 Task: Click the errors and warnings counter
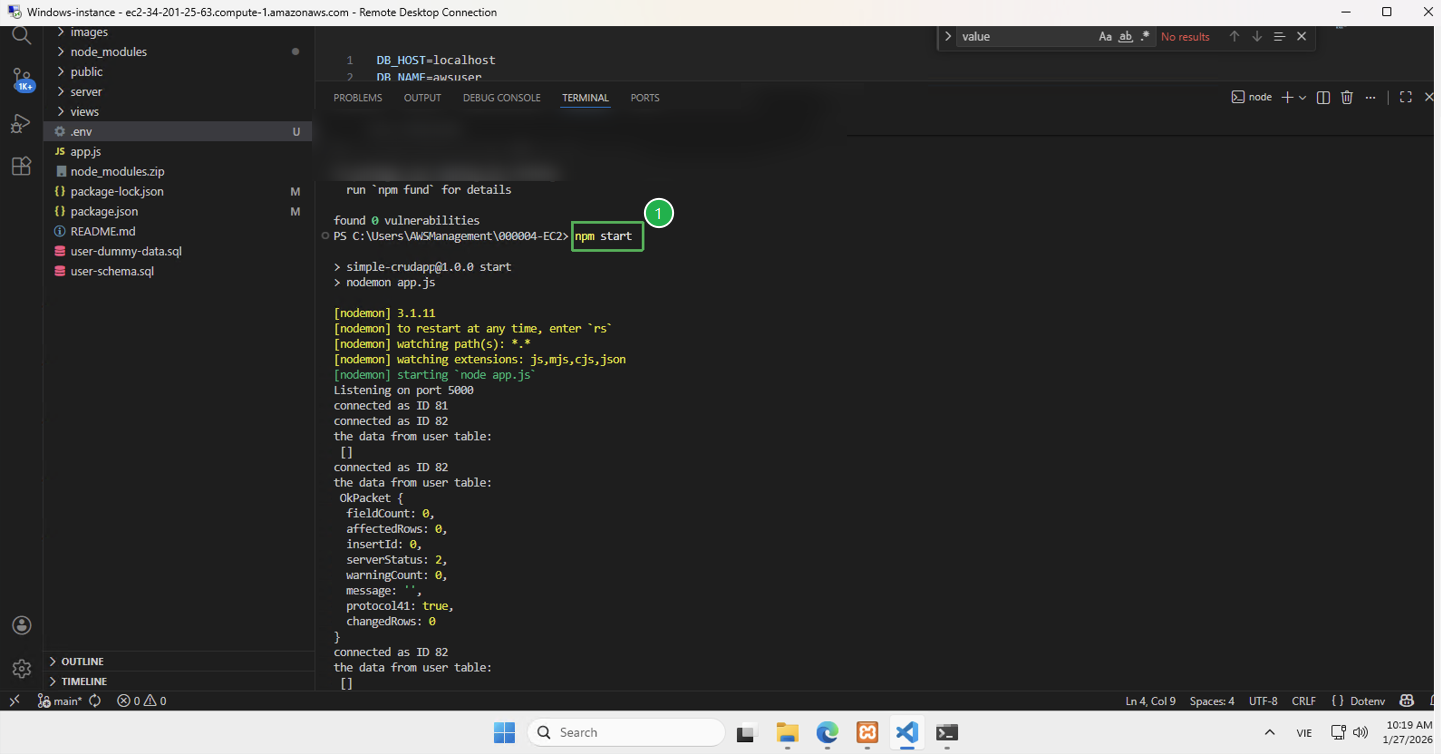[x=140, y=701]
